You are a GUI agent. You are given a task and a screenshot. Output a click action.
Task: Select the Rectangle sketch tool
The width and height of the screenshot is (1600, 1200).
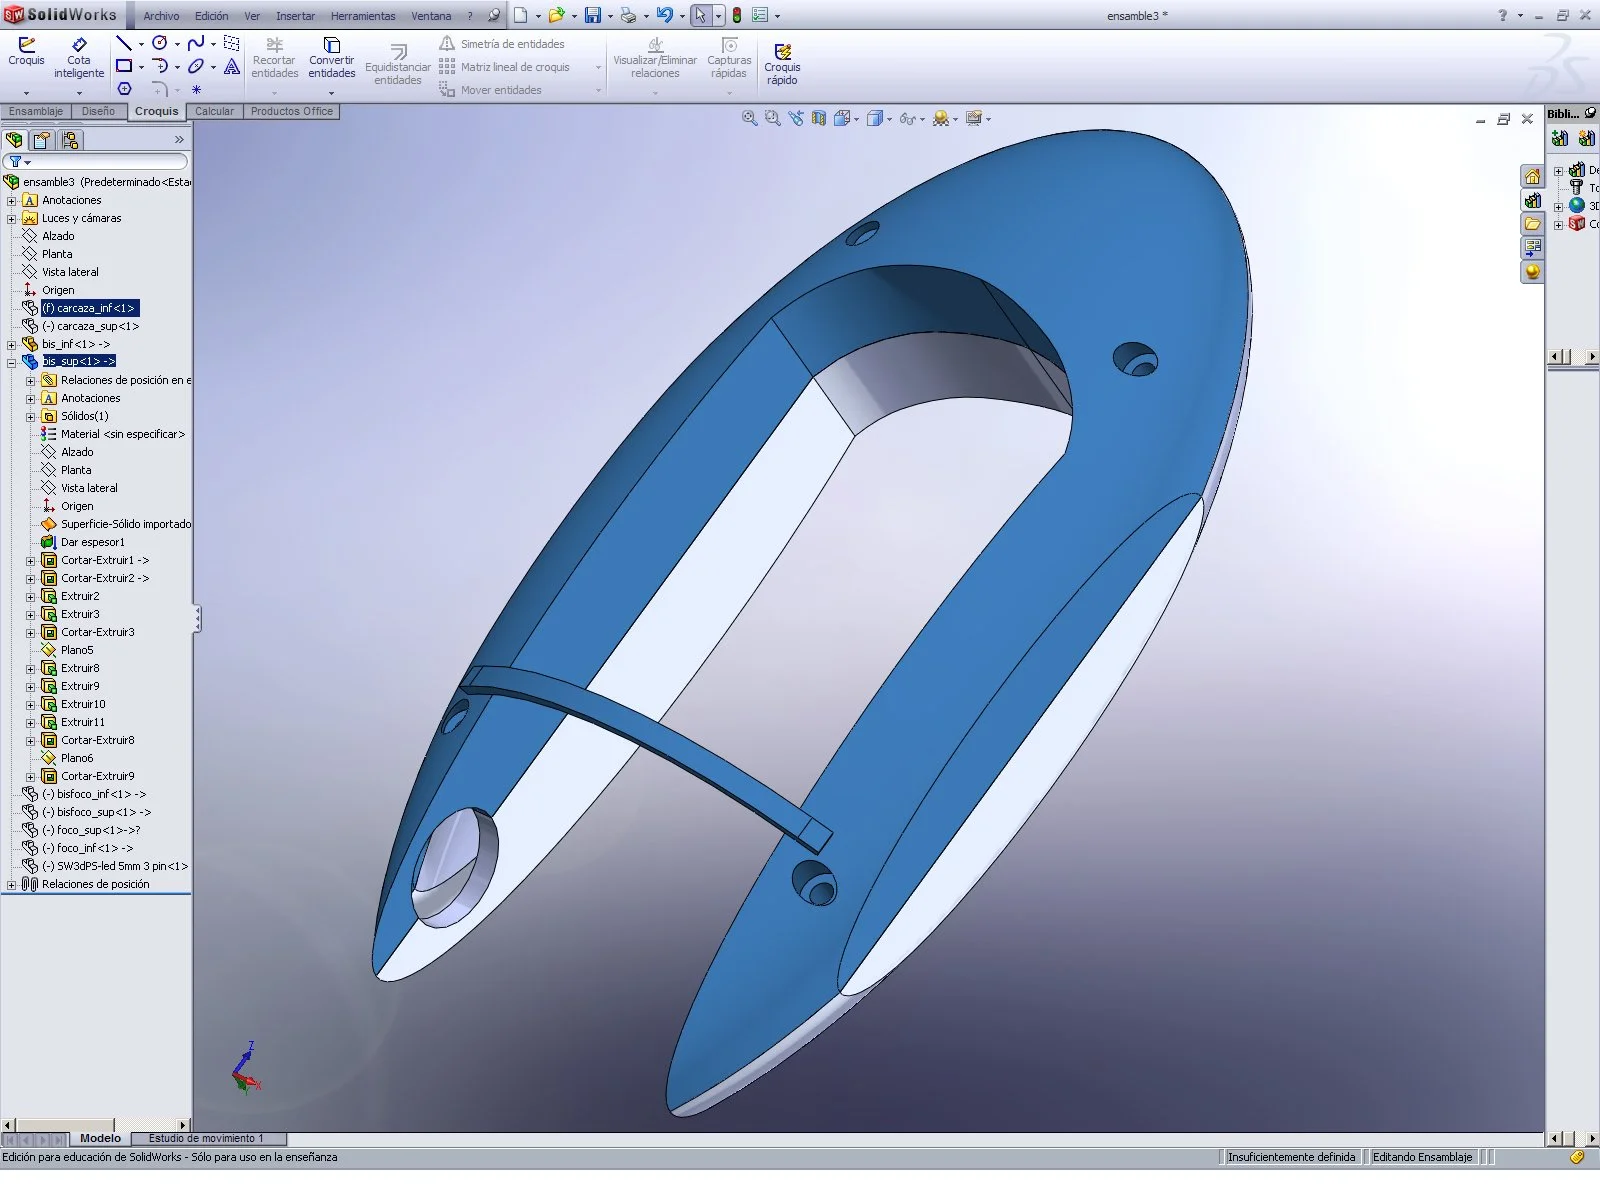124,66
